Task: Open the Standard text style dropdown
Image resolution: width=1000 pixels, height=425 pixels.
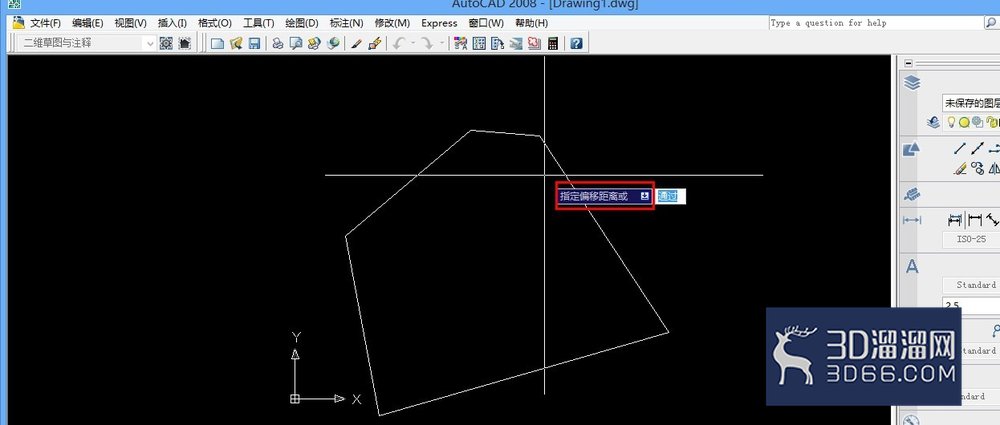Action: coord(971,285)
